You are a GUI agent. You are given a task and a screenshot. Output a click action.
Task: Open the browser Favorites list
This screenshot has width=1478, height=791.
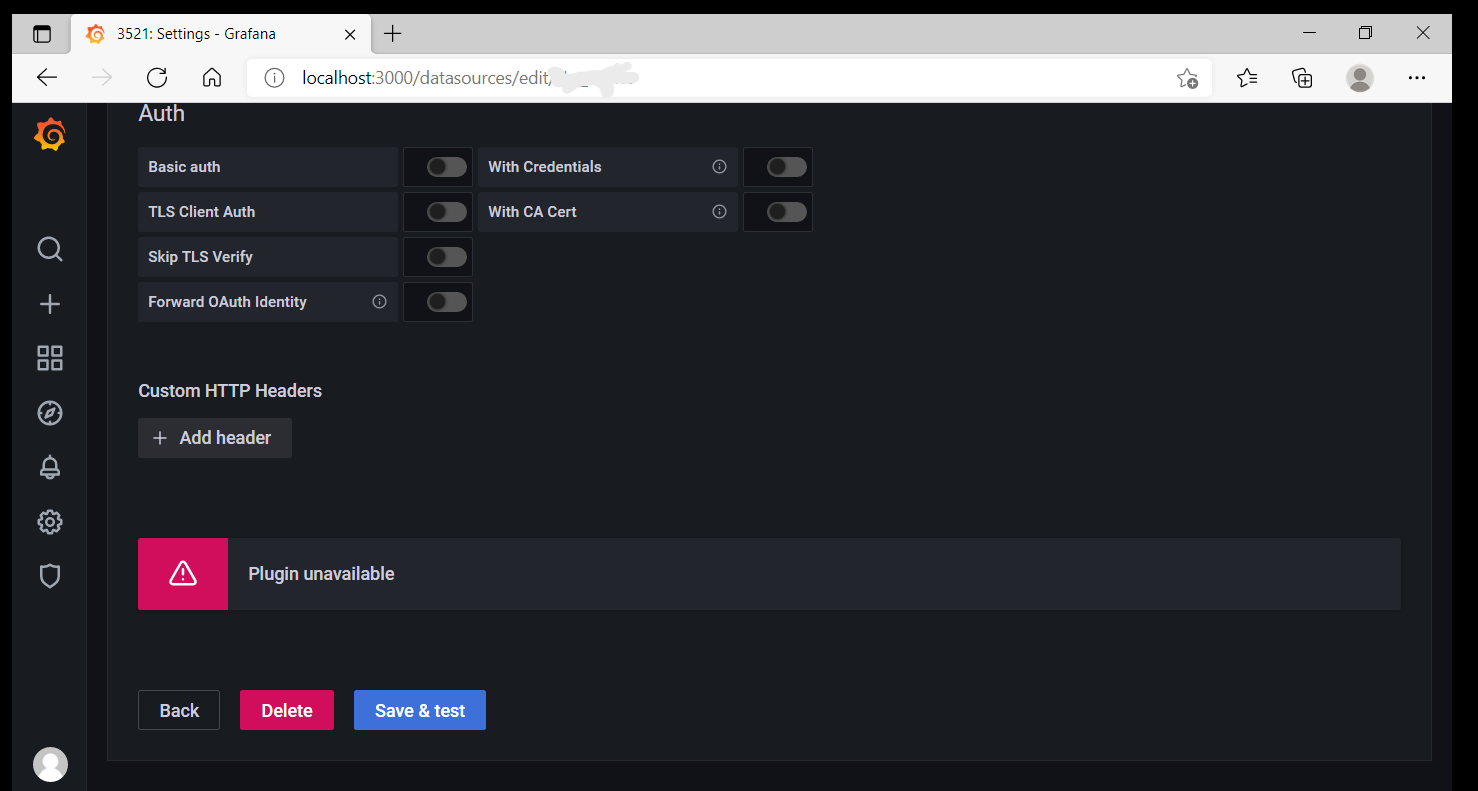1247,78
